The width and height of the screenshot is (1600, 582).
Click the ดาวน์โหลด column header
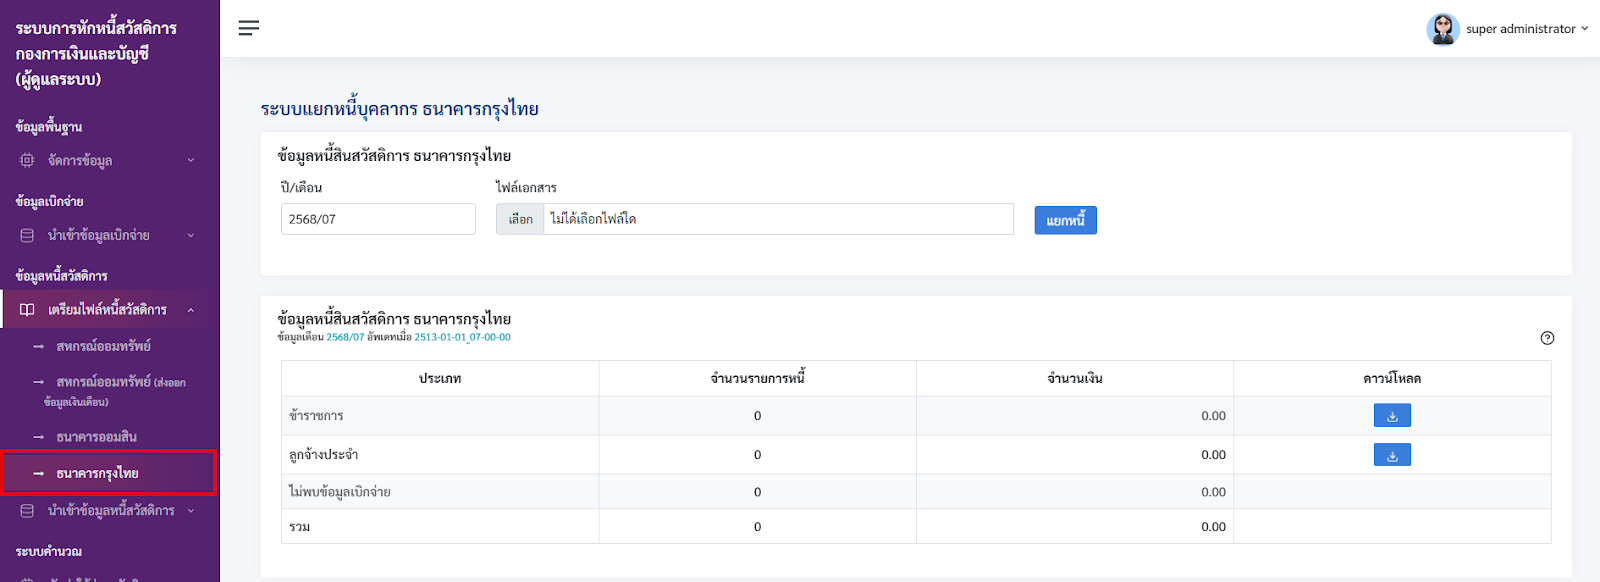1392,378
